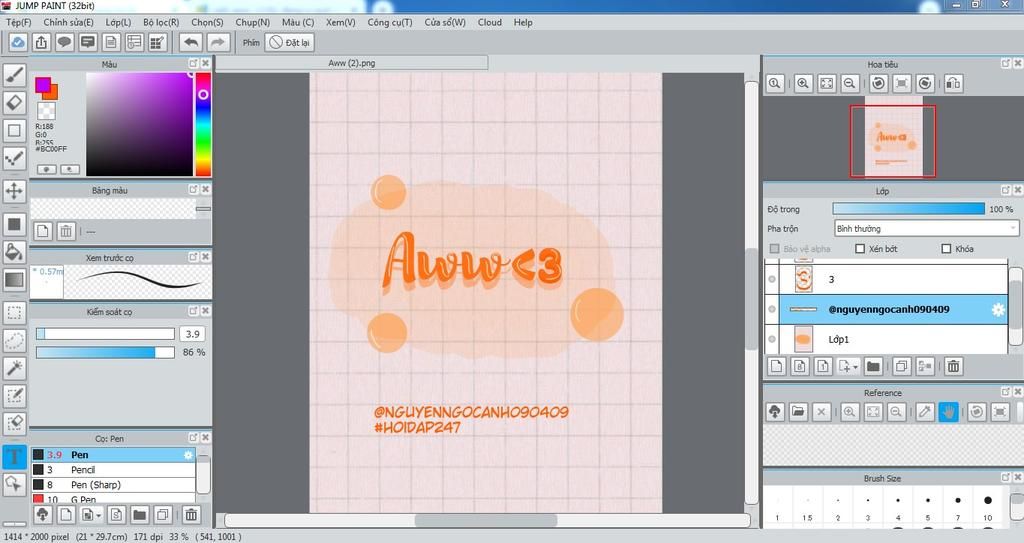Add new folder in Layers panel
This screenshot has width=1024, height=543.
(873, 367)
